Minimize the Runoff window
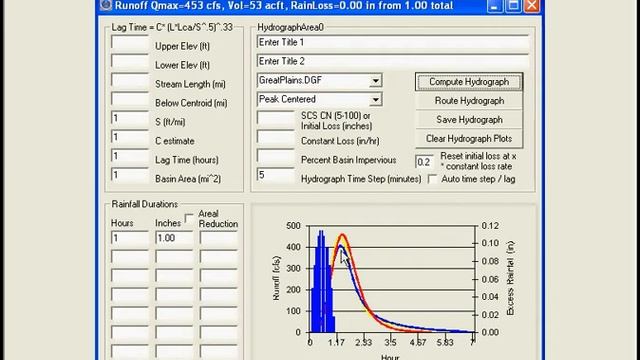 tap(495, 6)
